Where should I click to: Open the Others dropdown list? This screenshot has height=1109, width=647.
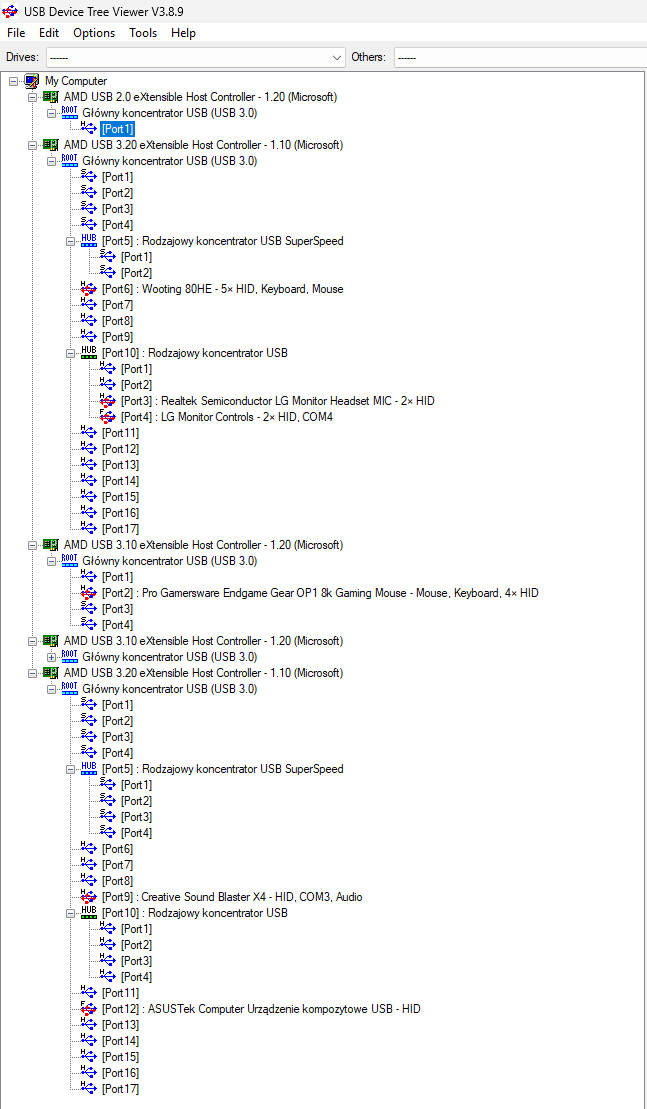pyautogui.click(x=520, y=57)
